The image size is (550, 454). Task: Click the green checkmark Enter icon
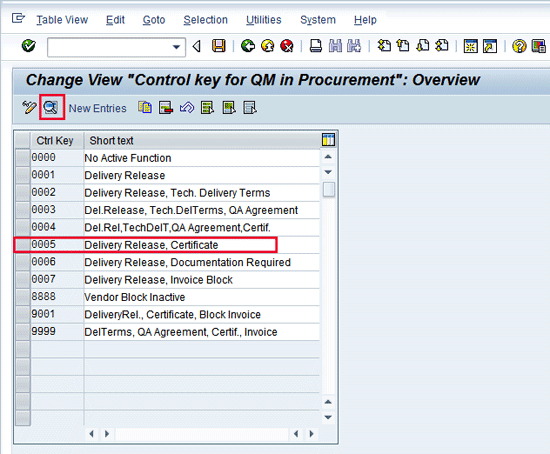click(28, 46)
